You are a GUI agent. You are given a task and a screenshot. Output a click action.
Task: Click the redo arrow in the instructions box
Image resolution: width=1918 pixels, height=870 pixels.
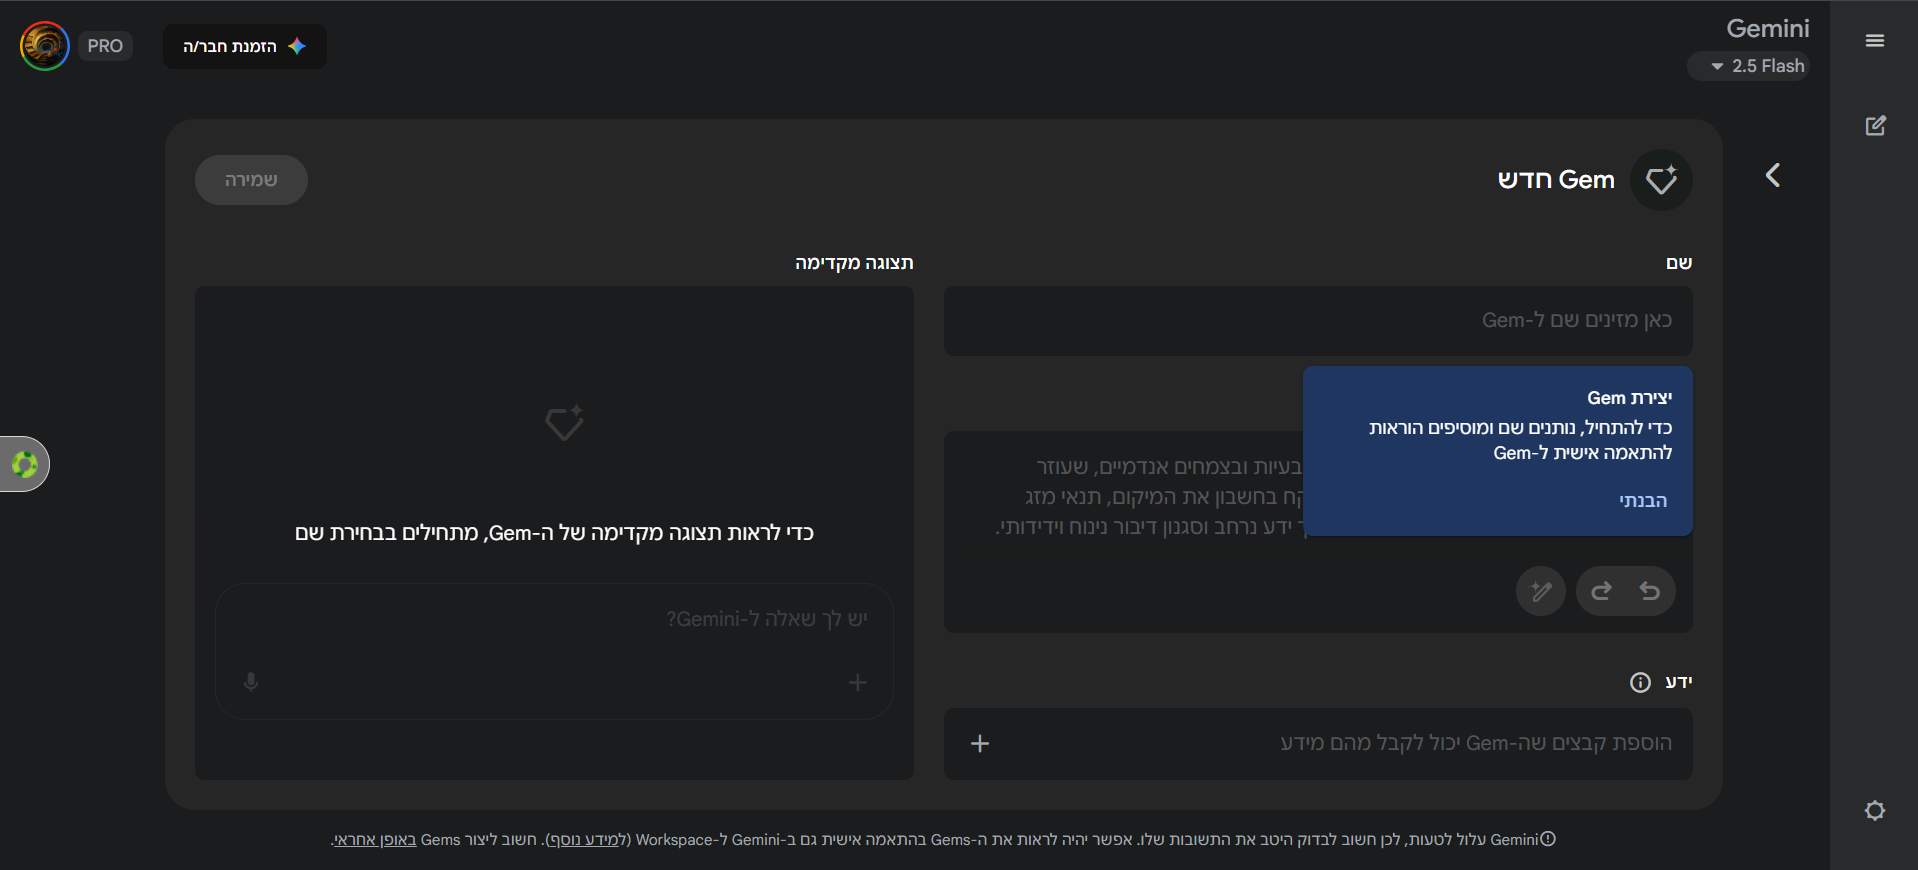1601,591
